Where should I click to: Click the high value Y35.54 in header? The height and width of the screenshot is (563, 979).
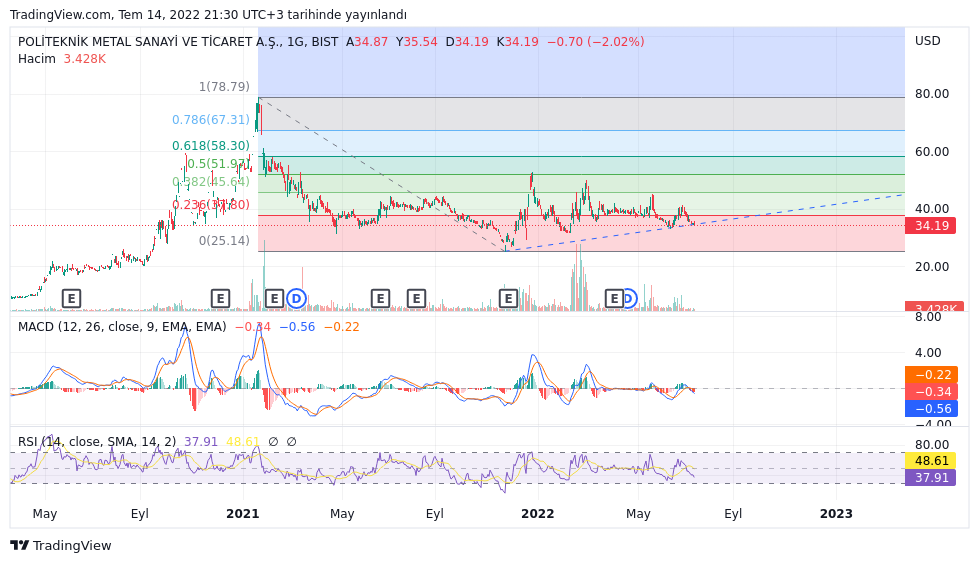coord(416,42)
